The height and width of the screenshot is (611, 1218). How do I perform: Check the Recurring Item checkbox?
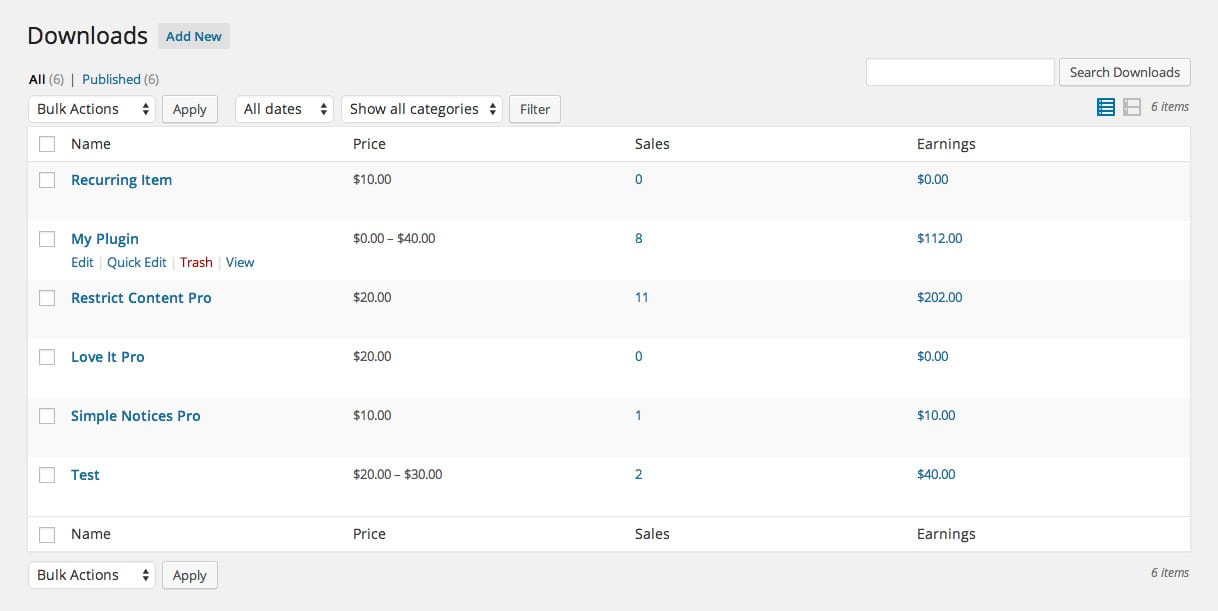[47, 180]
